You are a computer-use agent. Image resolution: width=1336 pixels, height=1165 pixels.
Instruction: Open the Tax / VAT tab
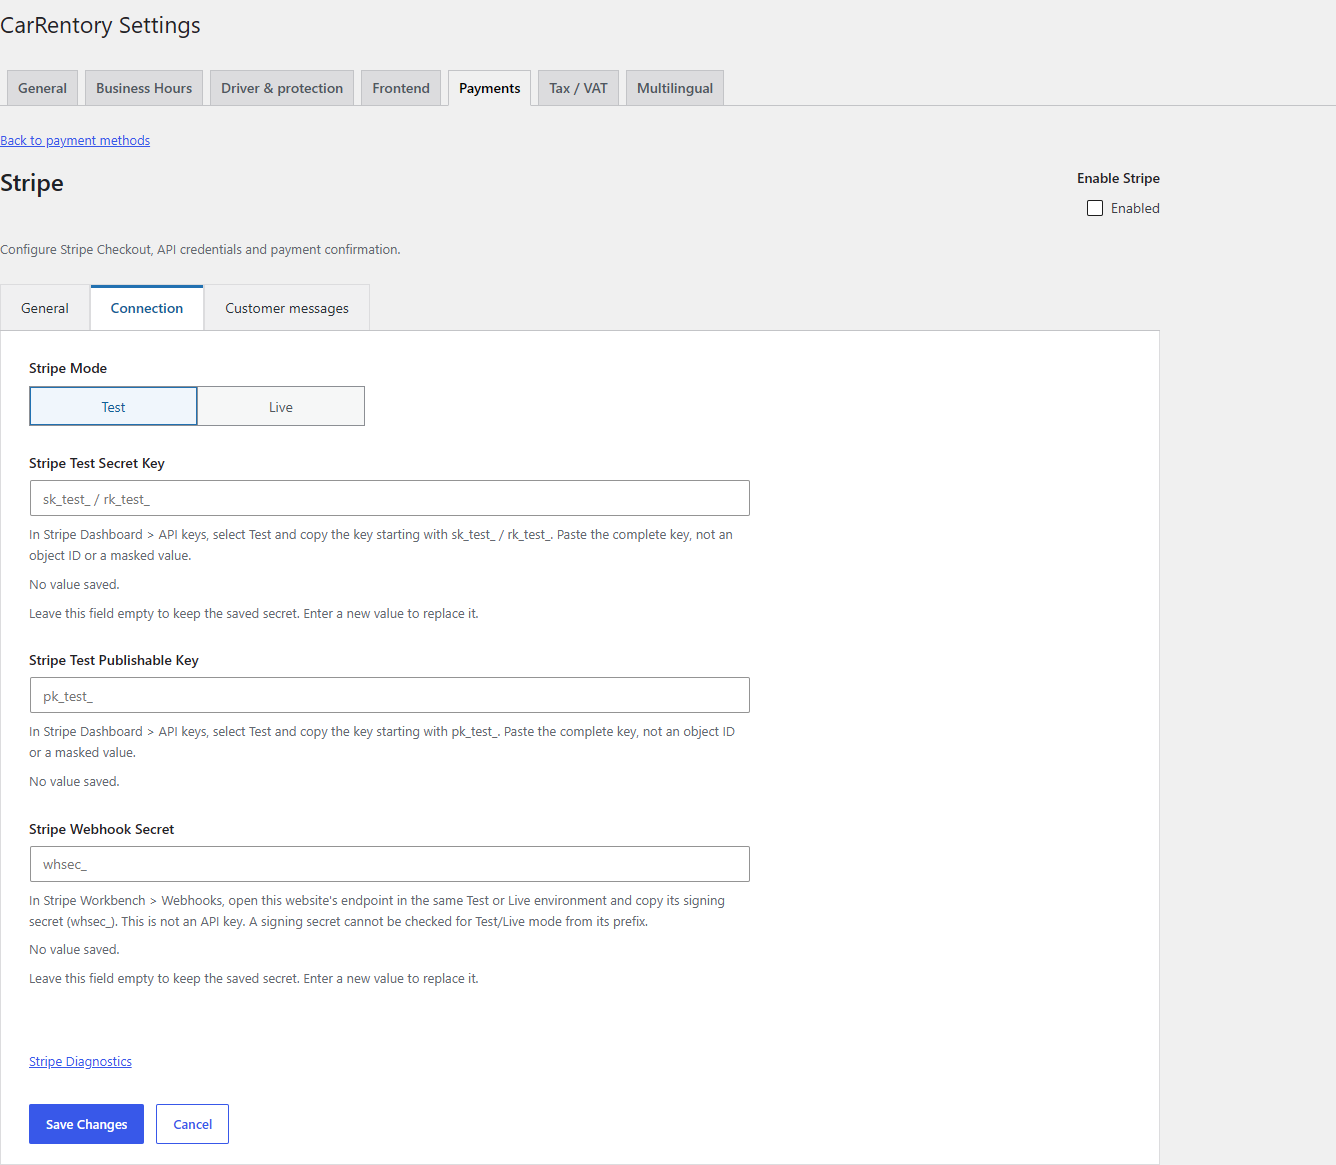click(578, 88)
